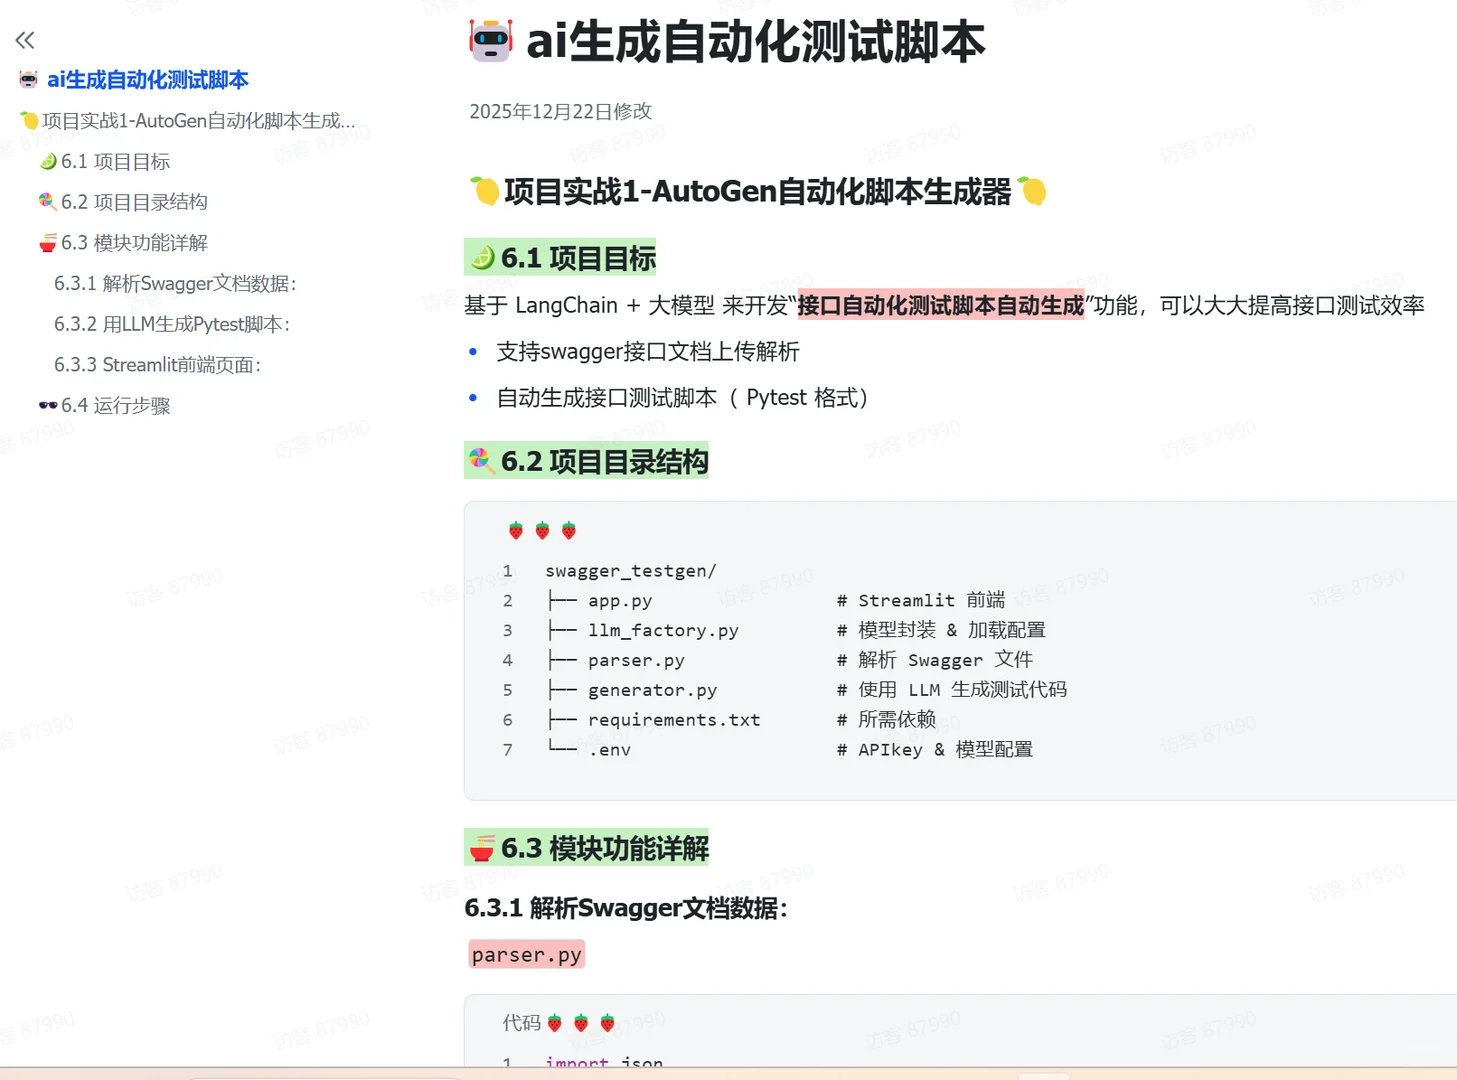This screenshot has width=1457, height=1080.
Task: Click the noodle bowl icon in the 6.3 模块功能详解 heading
Action: tap(483, 848)
